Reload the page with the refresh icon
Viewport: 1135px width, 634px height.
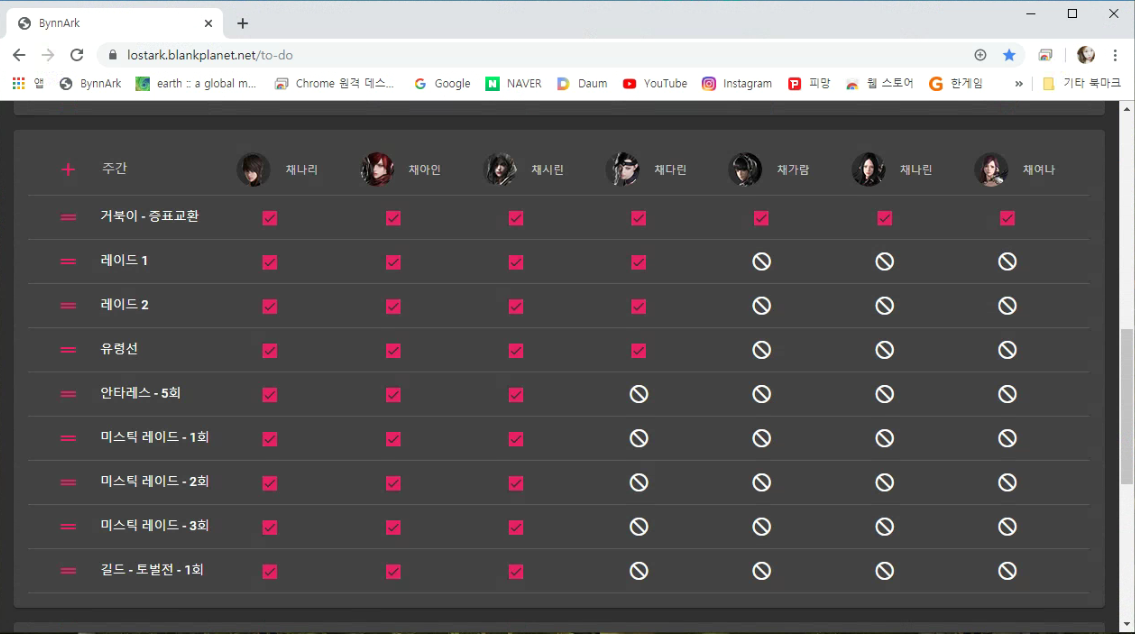pos(77,55)
